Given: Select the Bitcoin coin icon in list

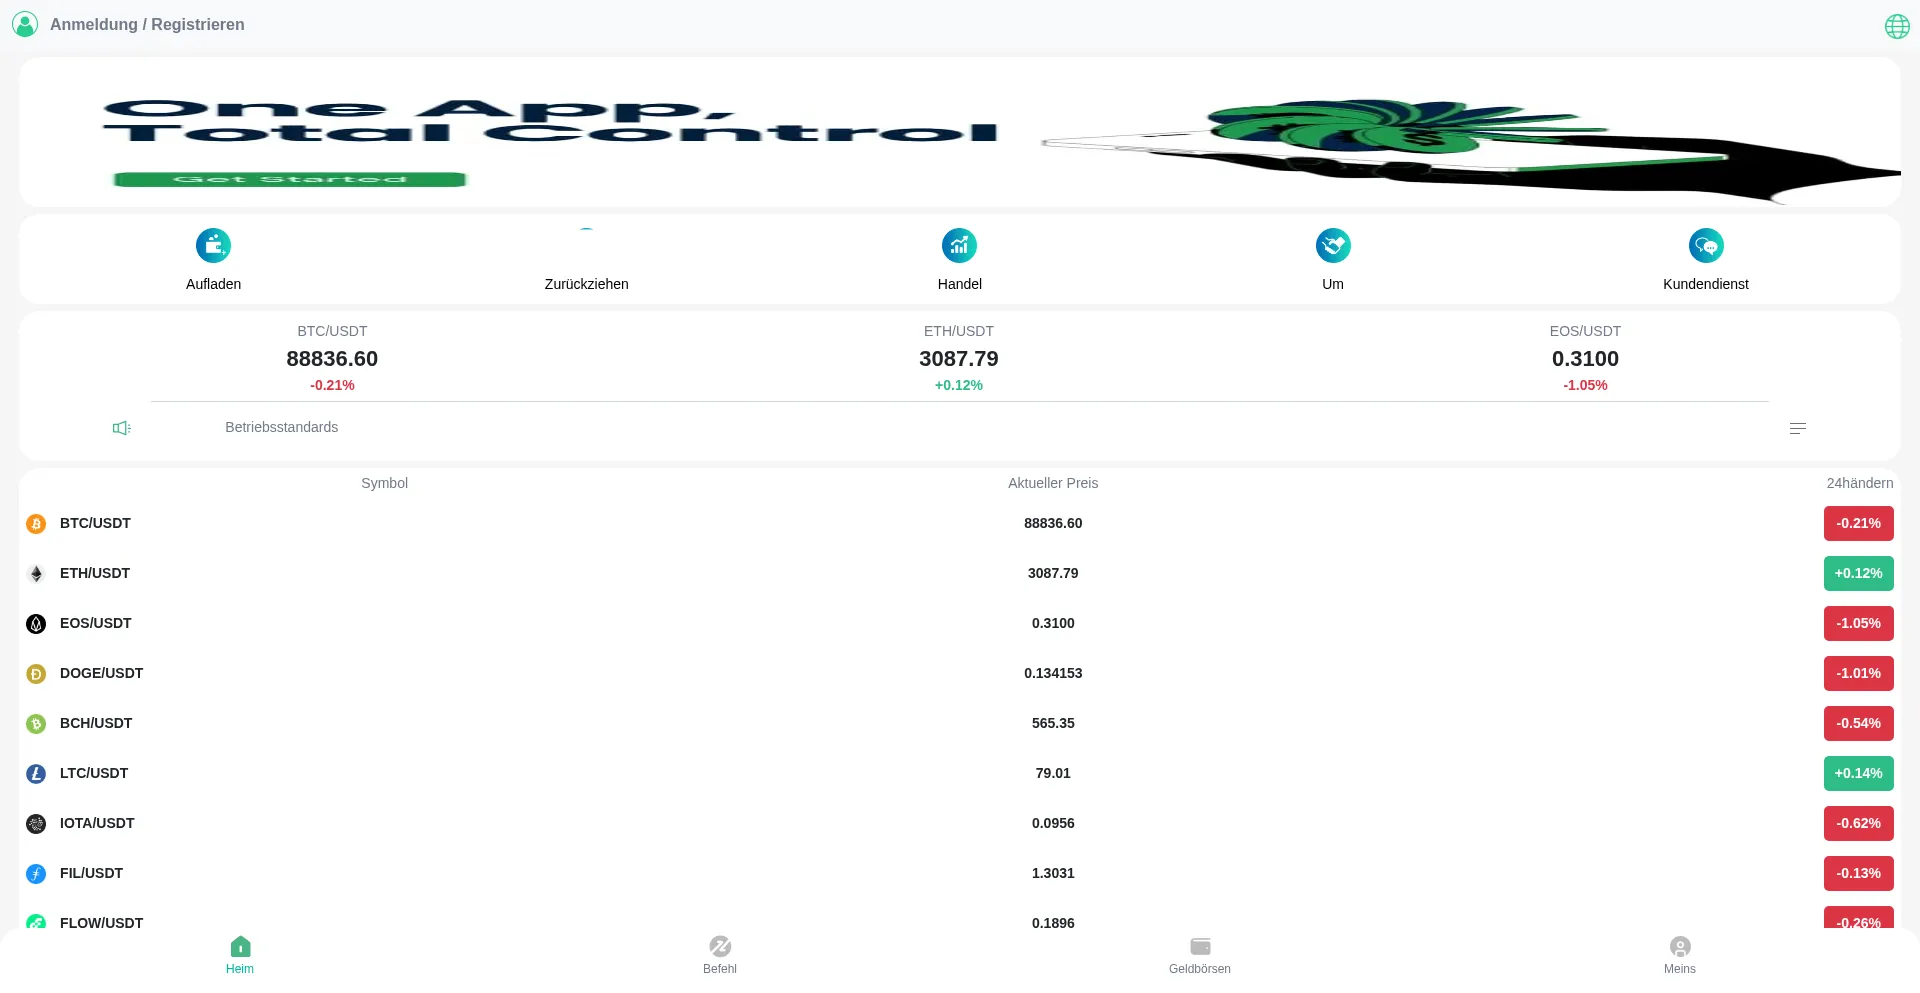Looking at the screenshot, I should tap(36, 524).
